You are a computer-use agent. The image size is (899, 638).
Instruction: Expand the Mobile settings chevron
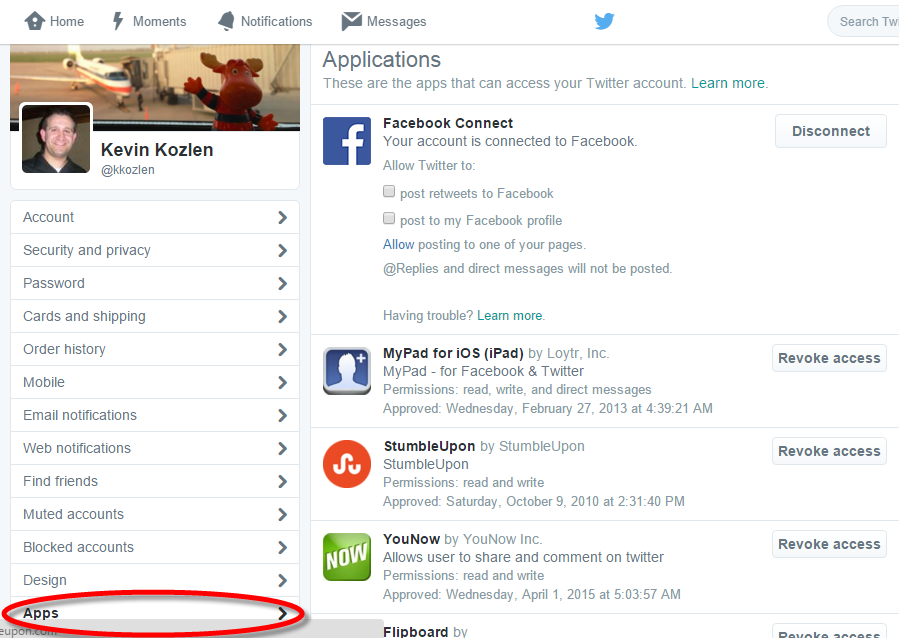[x=282, y=382]
